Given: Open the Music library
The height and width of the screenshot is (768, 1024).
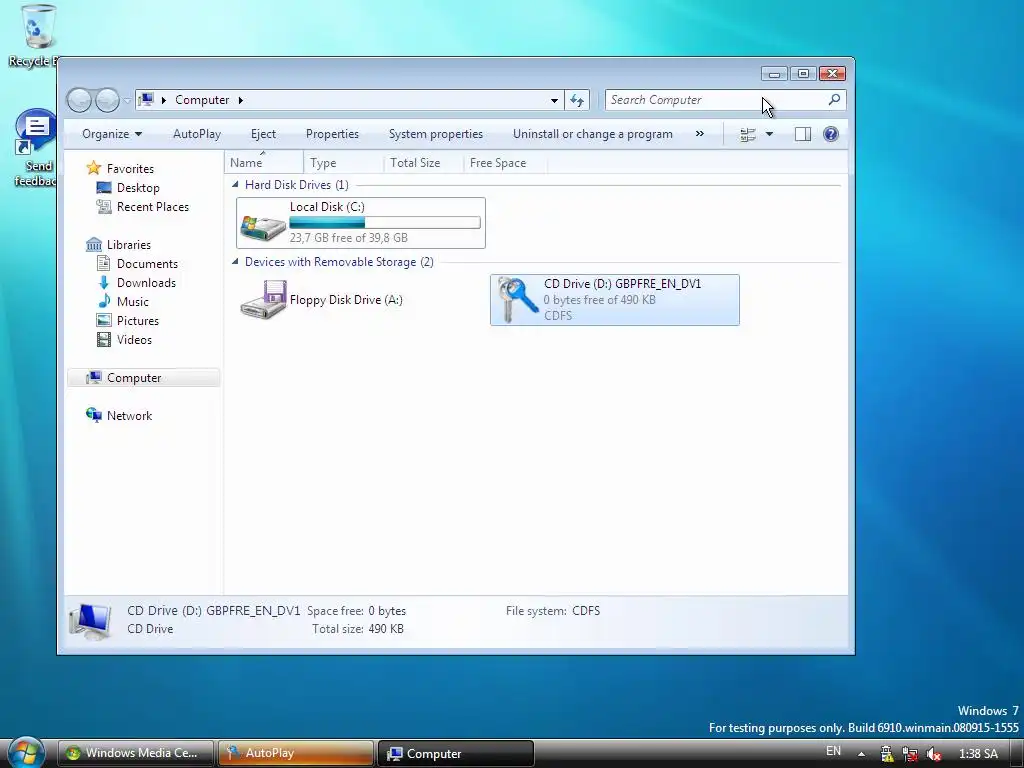Looking at the screenshot, I should 133,301.
